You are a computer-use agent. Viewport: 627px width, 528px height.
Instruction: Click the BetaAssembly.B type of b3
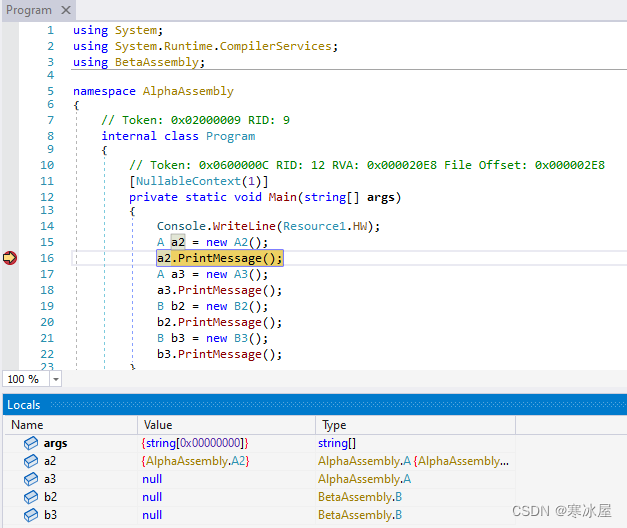[360, 515]
